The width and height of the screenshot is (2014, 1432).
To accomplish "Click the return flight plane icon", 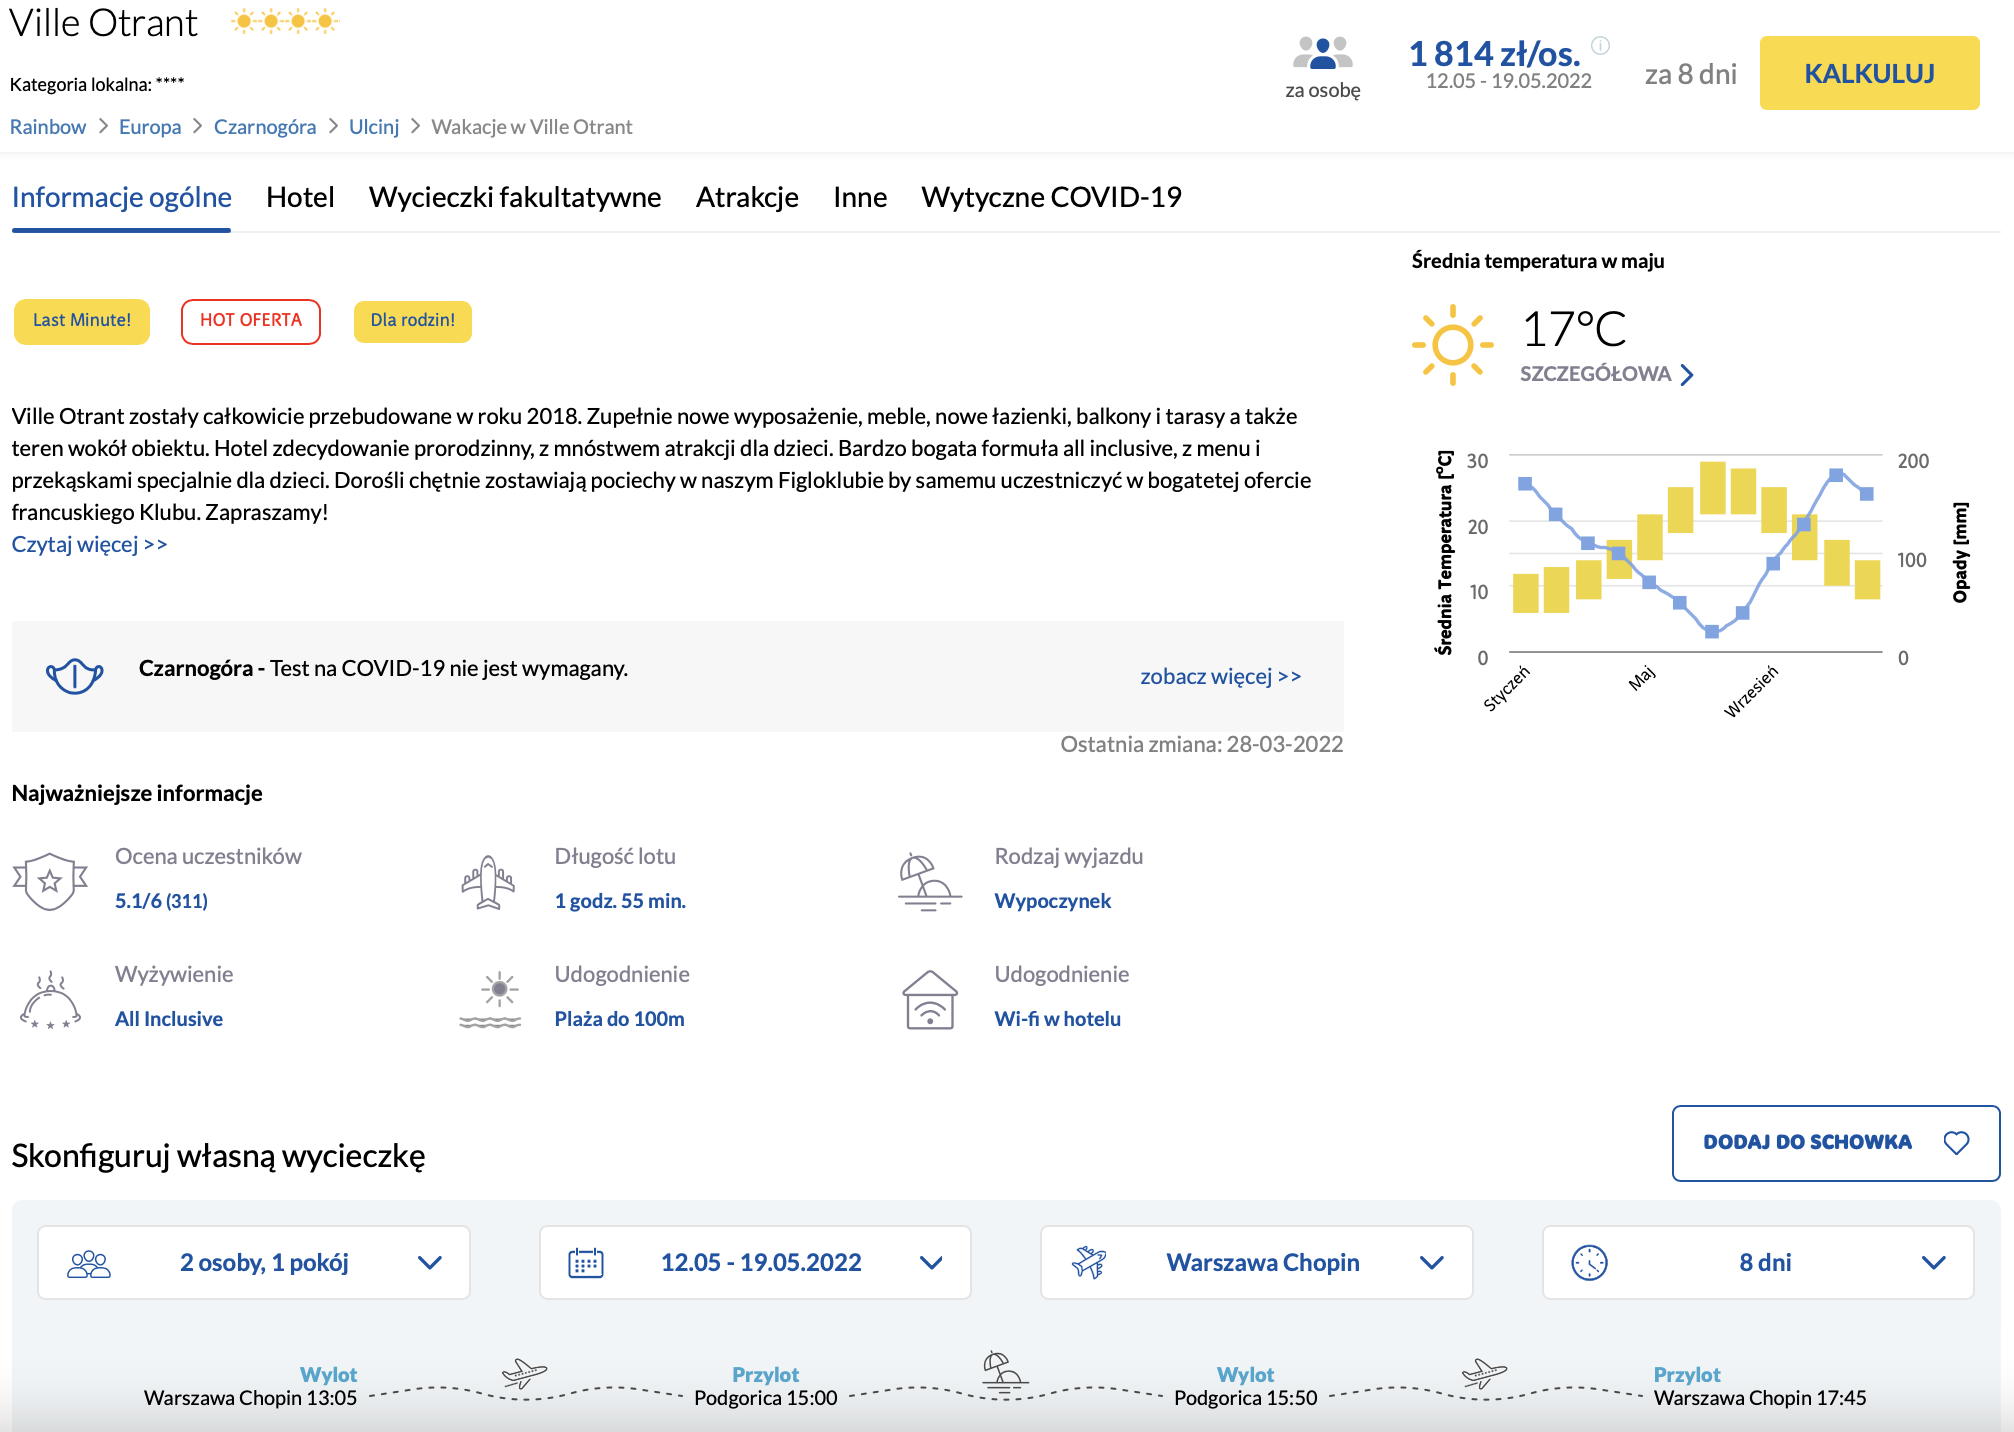I will point(1484,1372).
